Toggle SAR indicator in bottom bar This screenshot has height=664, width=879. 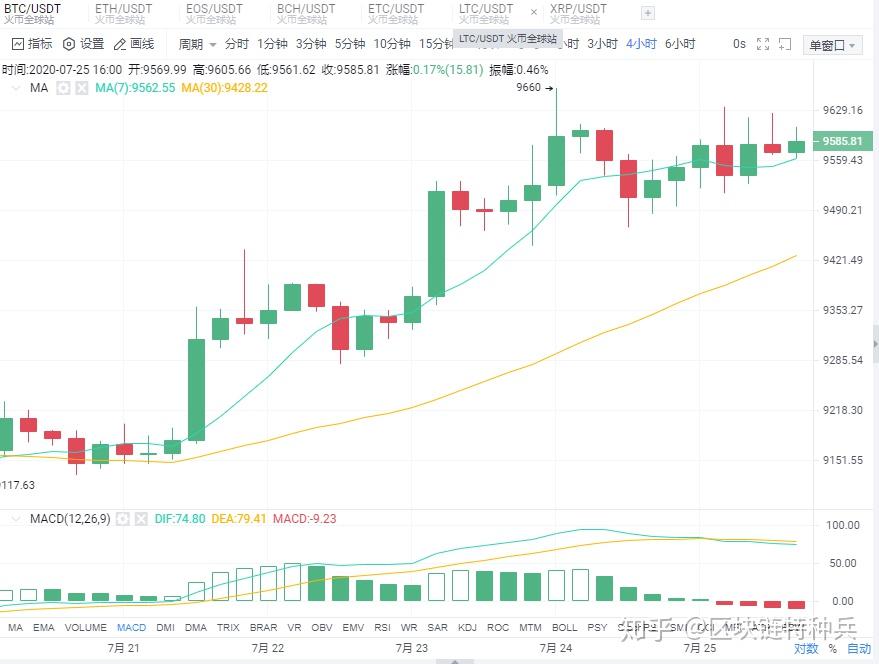click(437, 628)
